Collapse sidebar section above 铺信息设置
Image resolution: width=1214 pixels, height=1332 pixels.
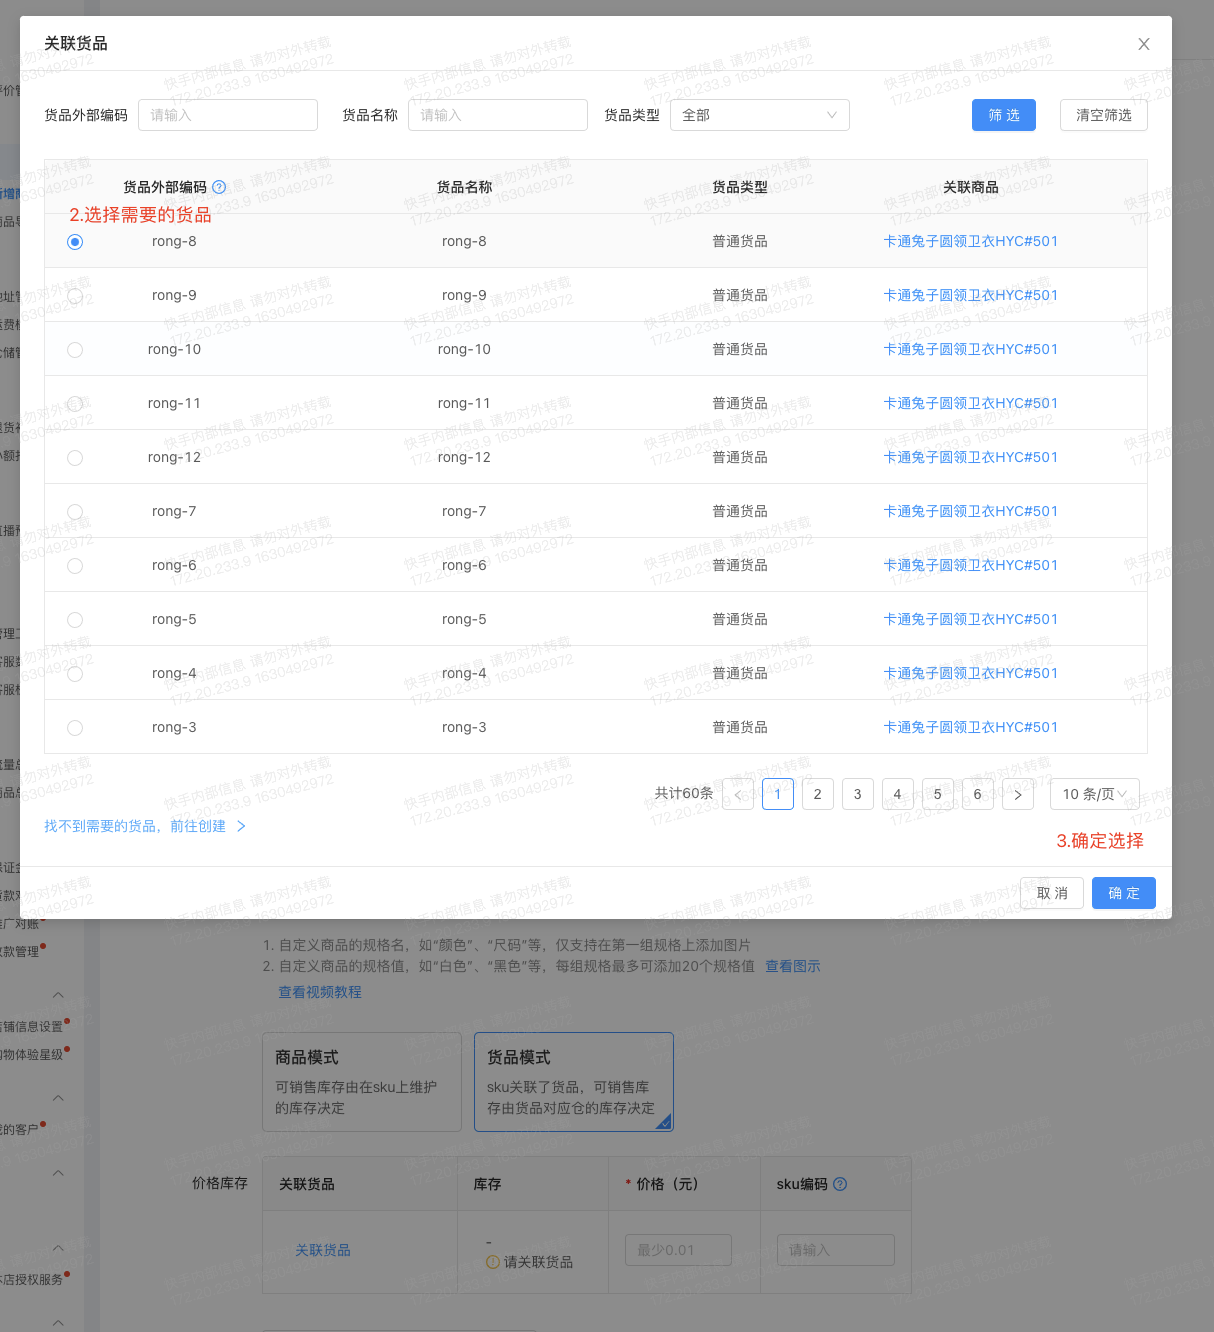coord(58,995)
